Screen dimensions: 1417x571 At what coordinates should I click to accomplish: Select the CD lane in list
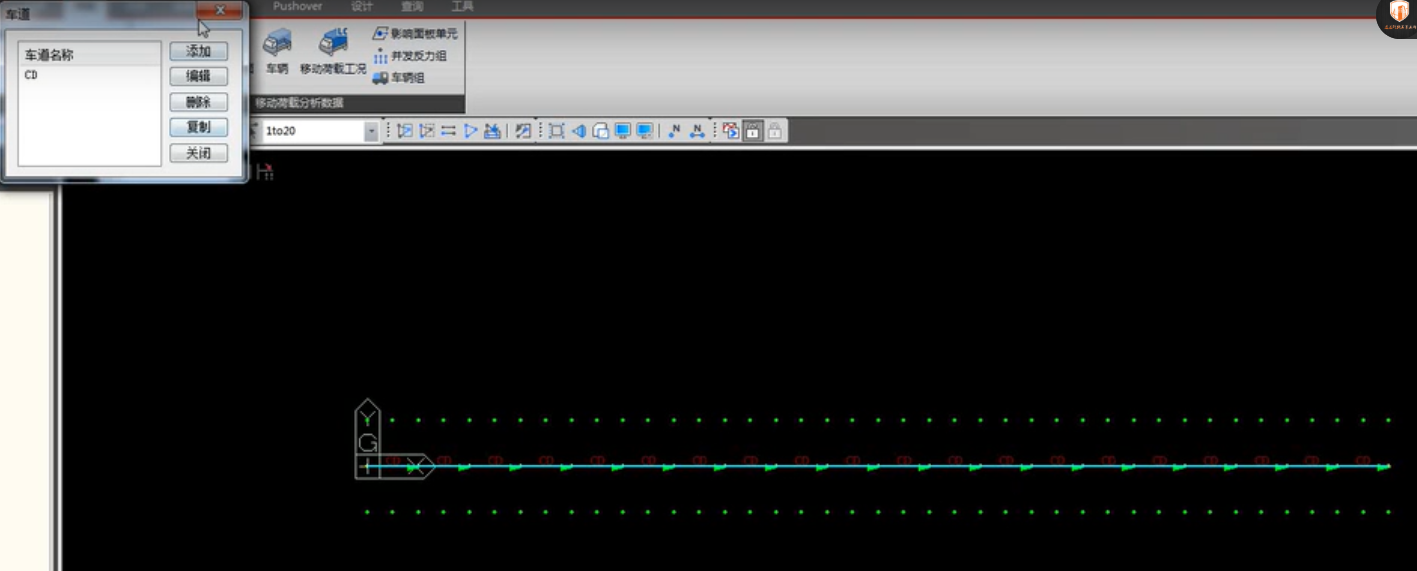[x=32, y=76]
